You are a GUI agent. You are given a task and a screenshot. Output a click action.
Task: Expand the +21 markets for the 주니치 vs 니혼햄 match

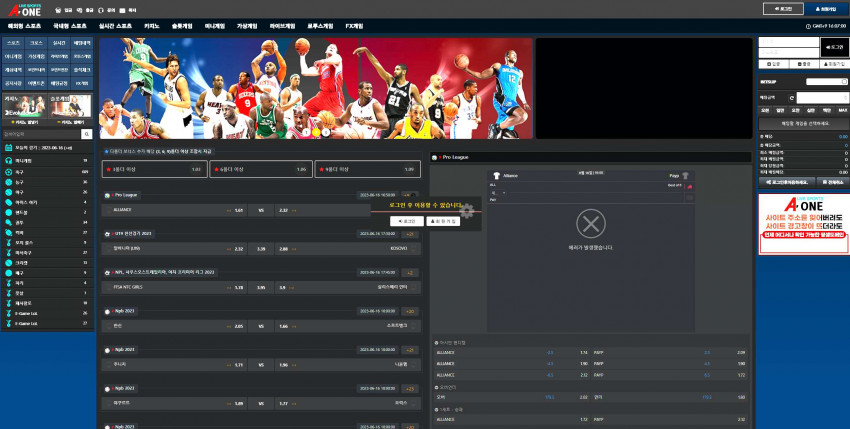point(410,350)
